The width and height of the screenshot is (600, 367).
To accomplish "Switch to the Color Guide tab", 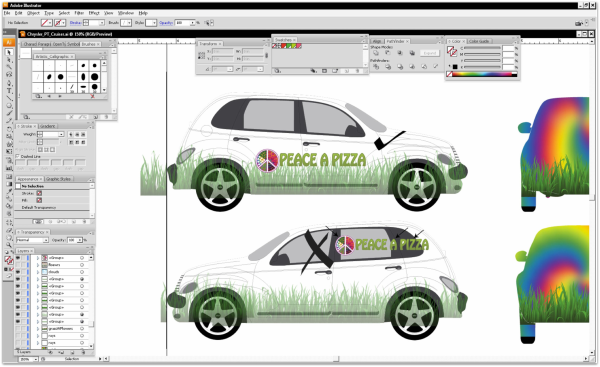I will click(479, 41).
